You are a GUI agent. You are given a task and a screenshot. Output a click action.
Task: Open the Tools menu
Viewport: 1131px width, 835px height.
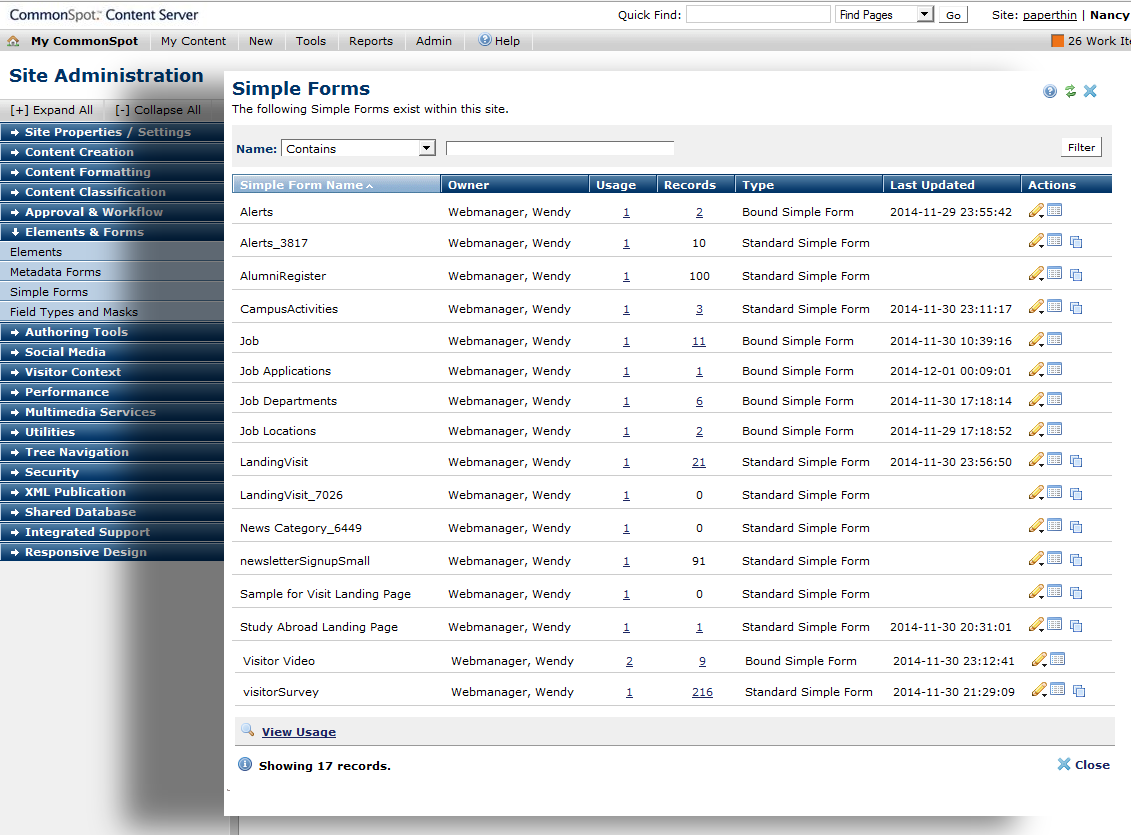tap(311, 41)
